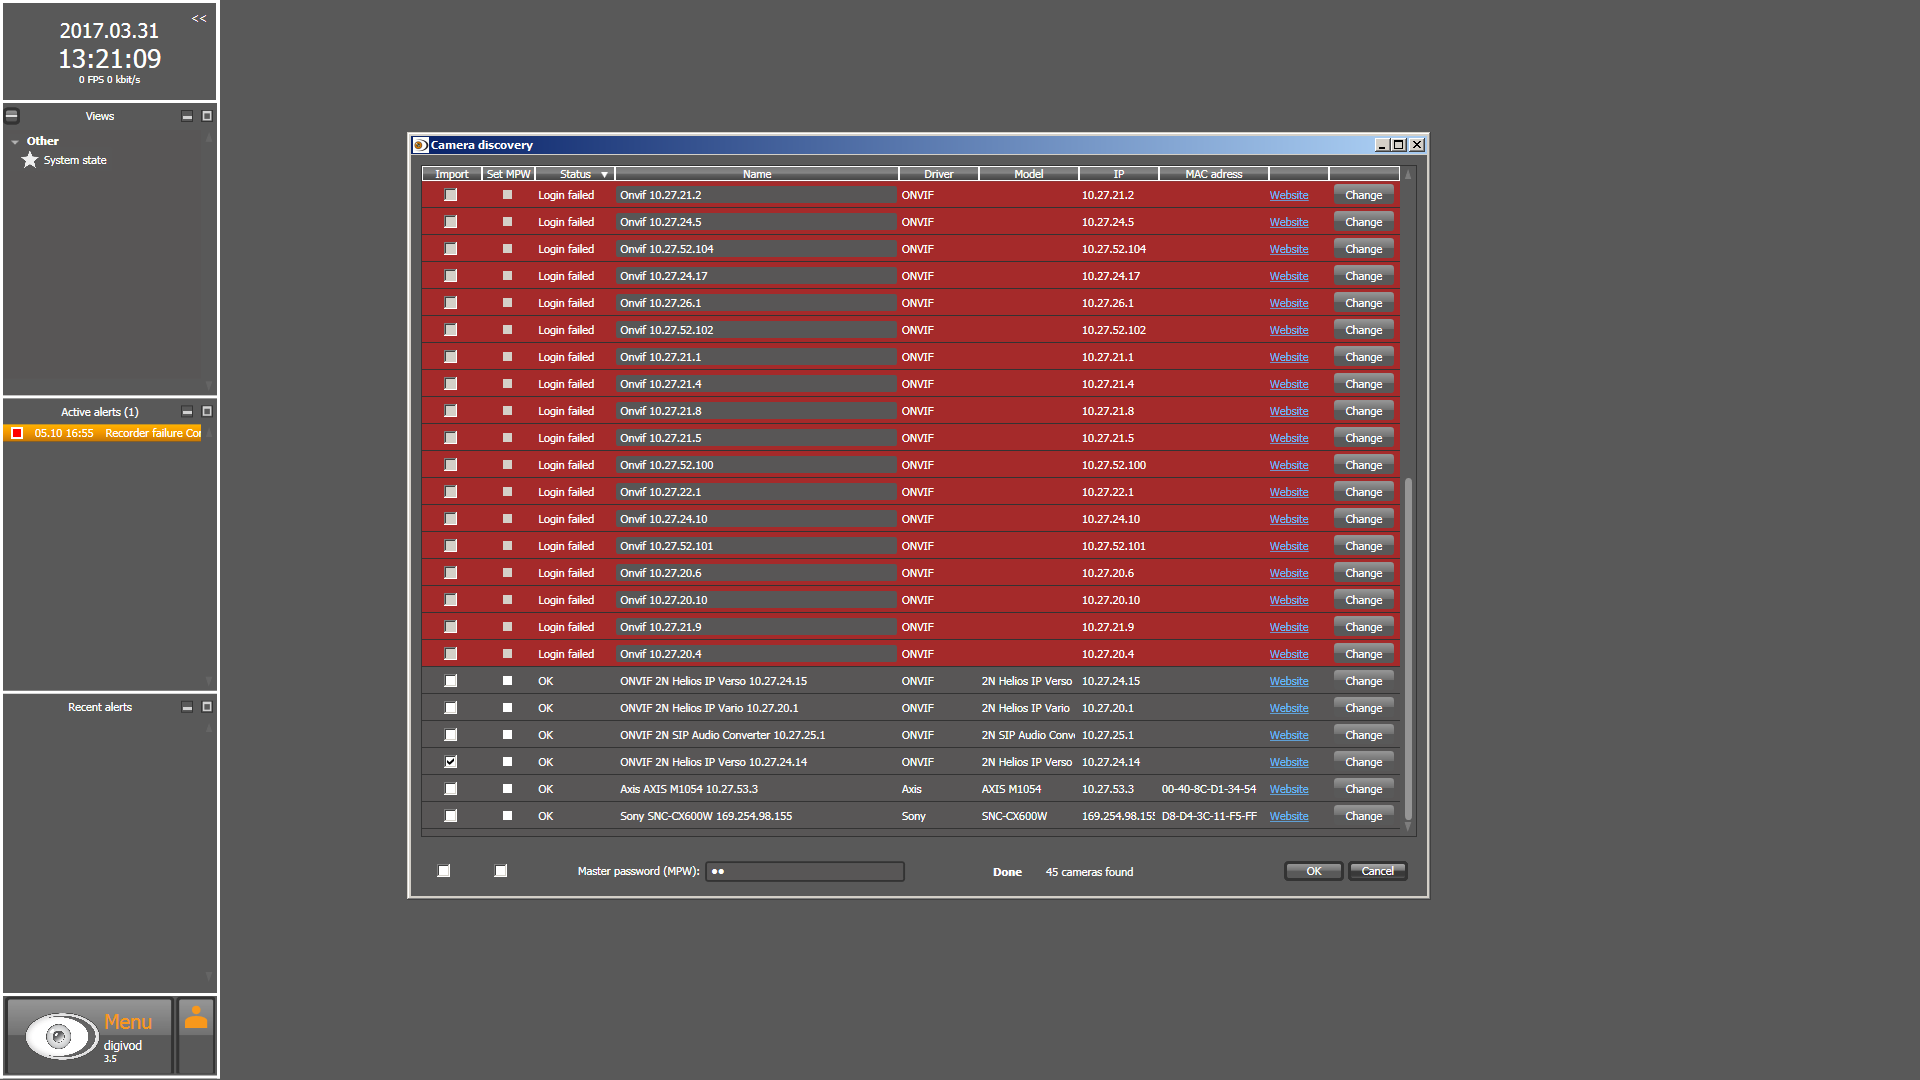Open System state star view
Image resolution: width=1920 pixels, height=1080 pixels.
[30, 160]
